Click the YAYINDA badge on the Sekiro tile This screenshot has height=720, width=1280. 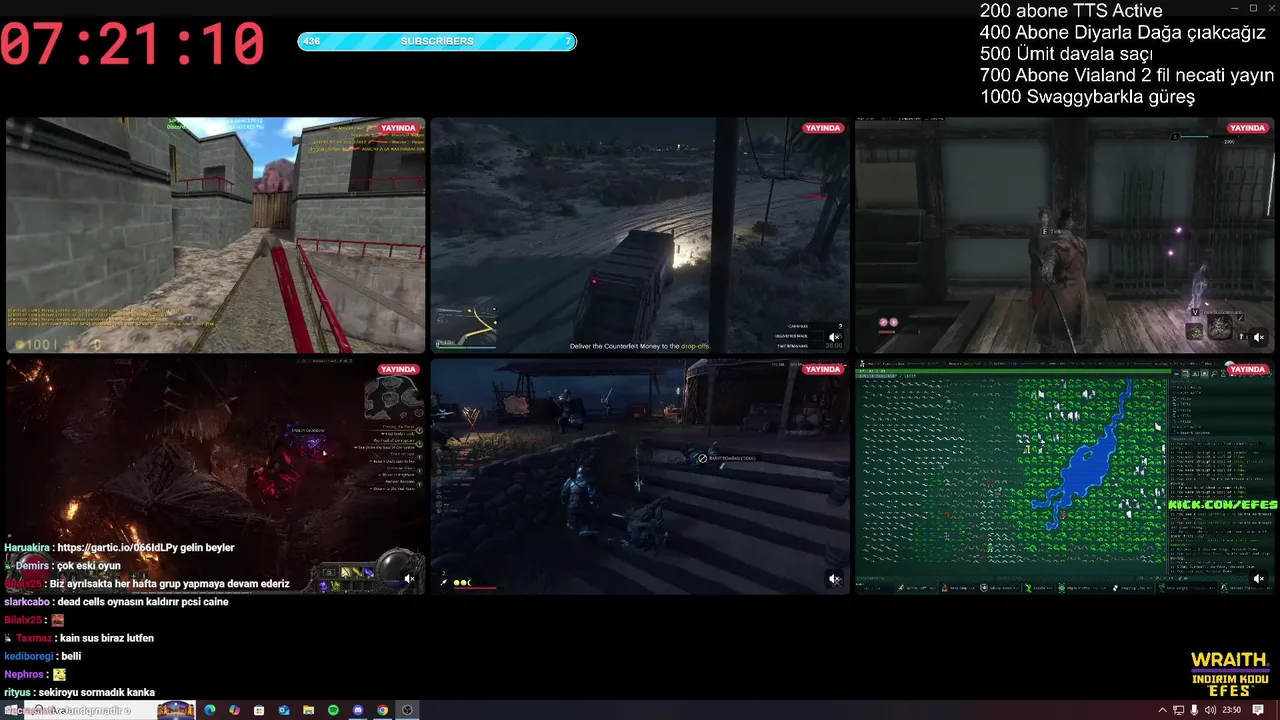tap(1247, 128)
